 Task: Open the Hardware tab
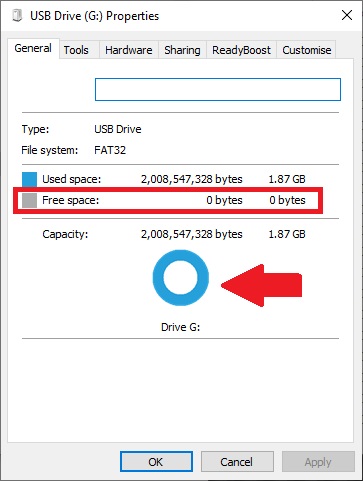(x=129, y=50)
